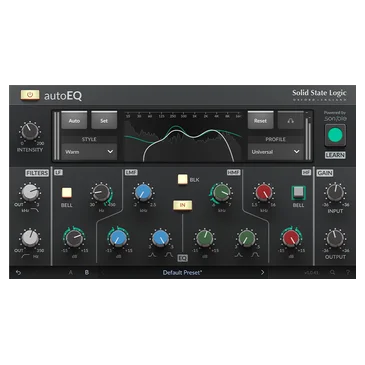Screen dimensions: 365x365
Task: Click the LMF wide Q bell icon
Action: point(169,255)
